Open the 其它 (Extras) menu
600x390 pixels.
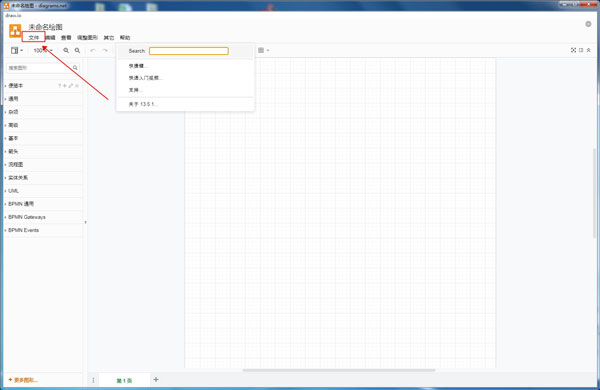point(109,38)
